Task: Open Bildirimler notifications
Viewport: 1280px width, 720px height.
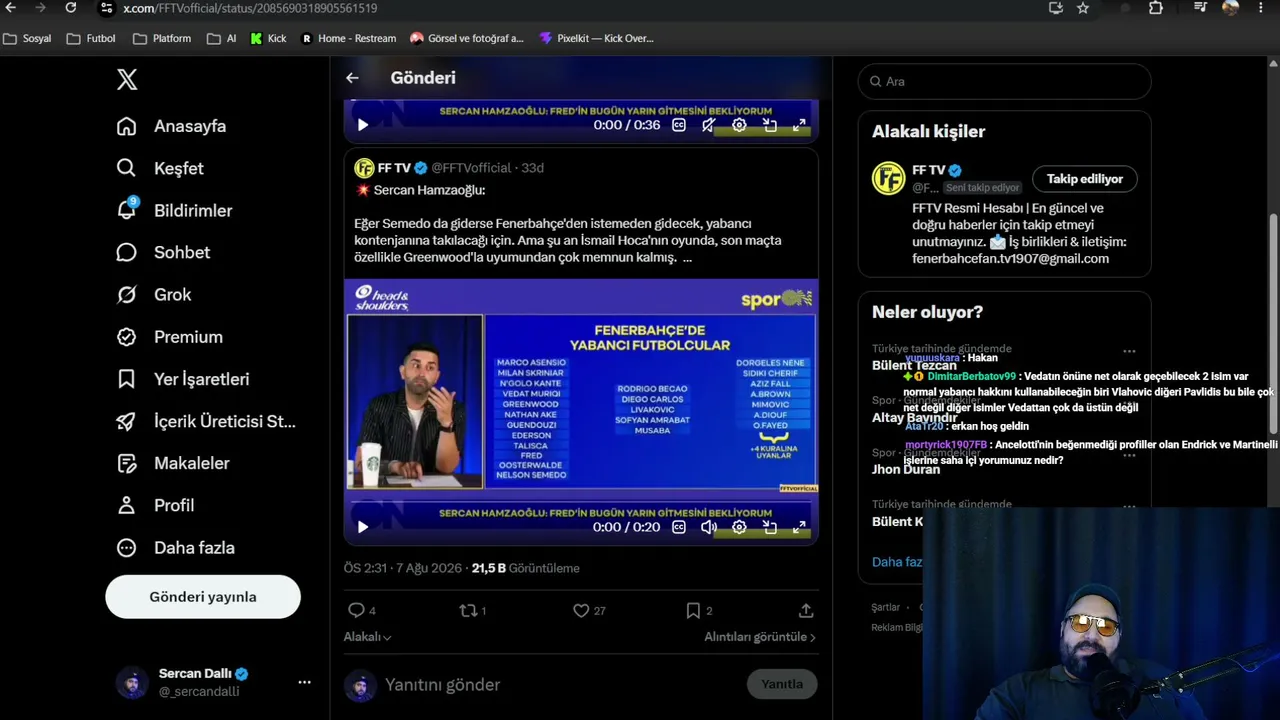Action: tap(174, 210)
